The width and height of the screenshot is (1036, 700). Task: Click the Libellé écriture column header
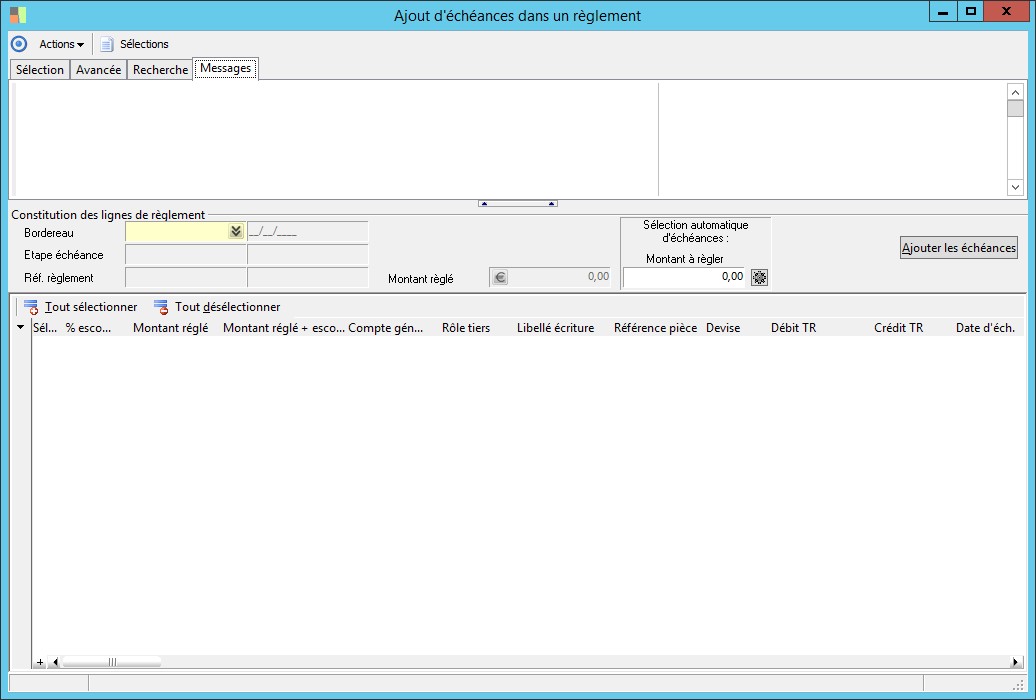(x=555, y=328)
